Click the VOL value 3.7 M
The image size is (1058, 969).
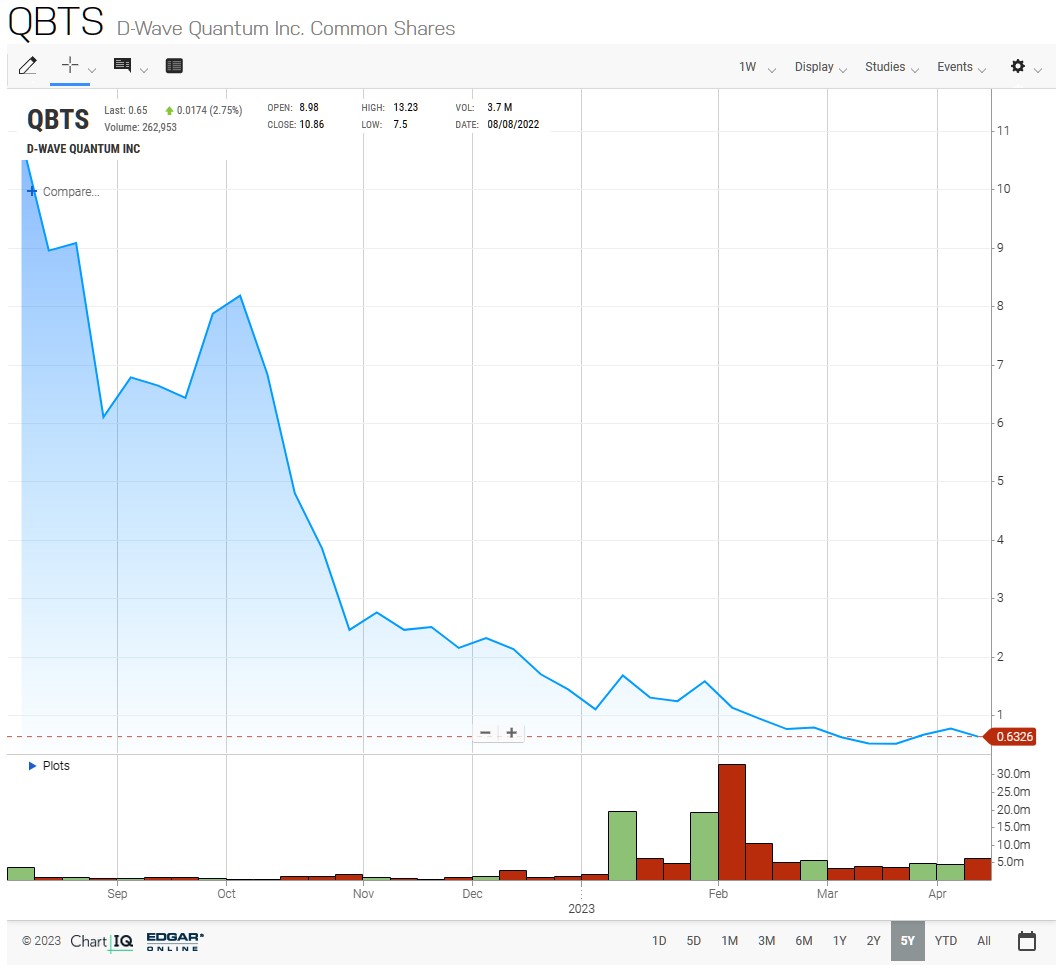pyautogui.click(x=499, y=107)
